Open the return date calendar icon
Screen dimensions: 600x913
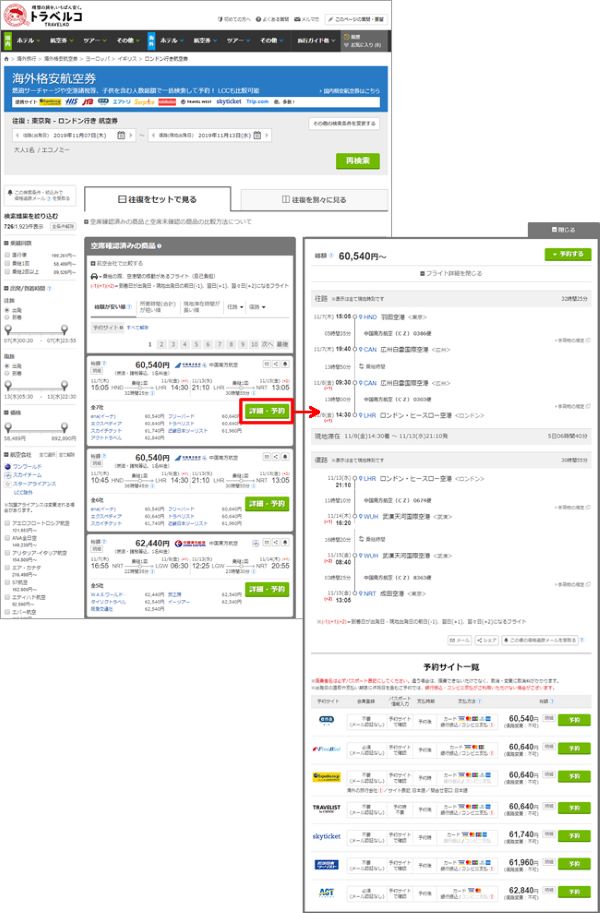point(258,135)
